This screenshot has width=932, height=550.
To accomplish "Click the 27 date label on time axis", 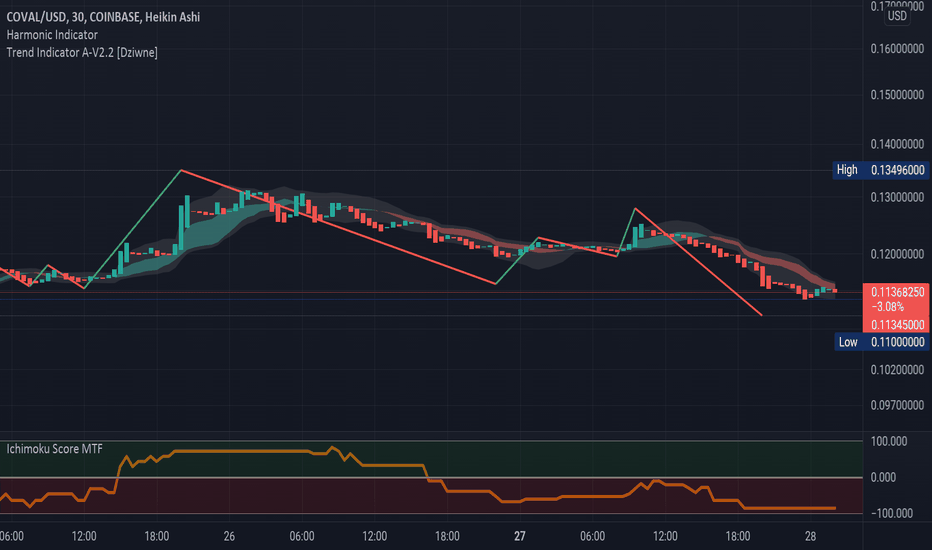I will click(x=519, y=536).
